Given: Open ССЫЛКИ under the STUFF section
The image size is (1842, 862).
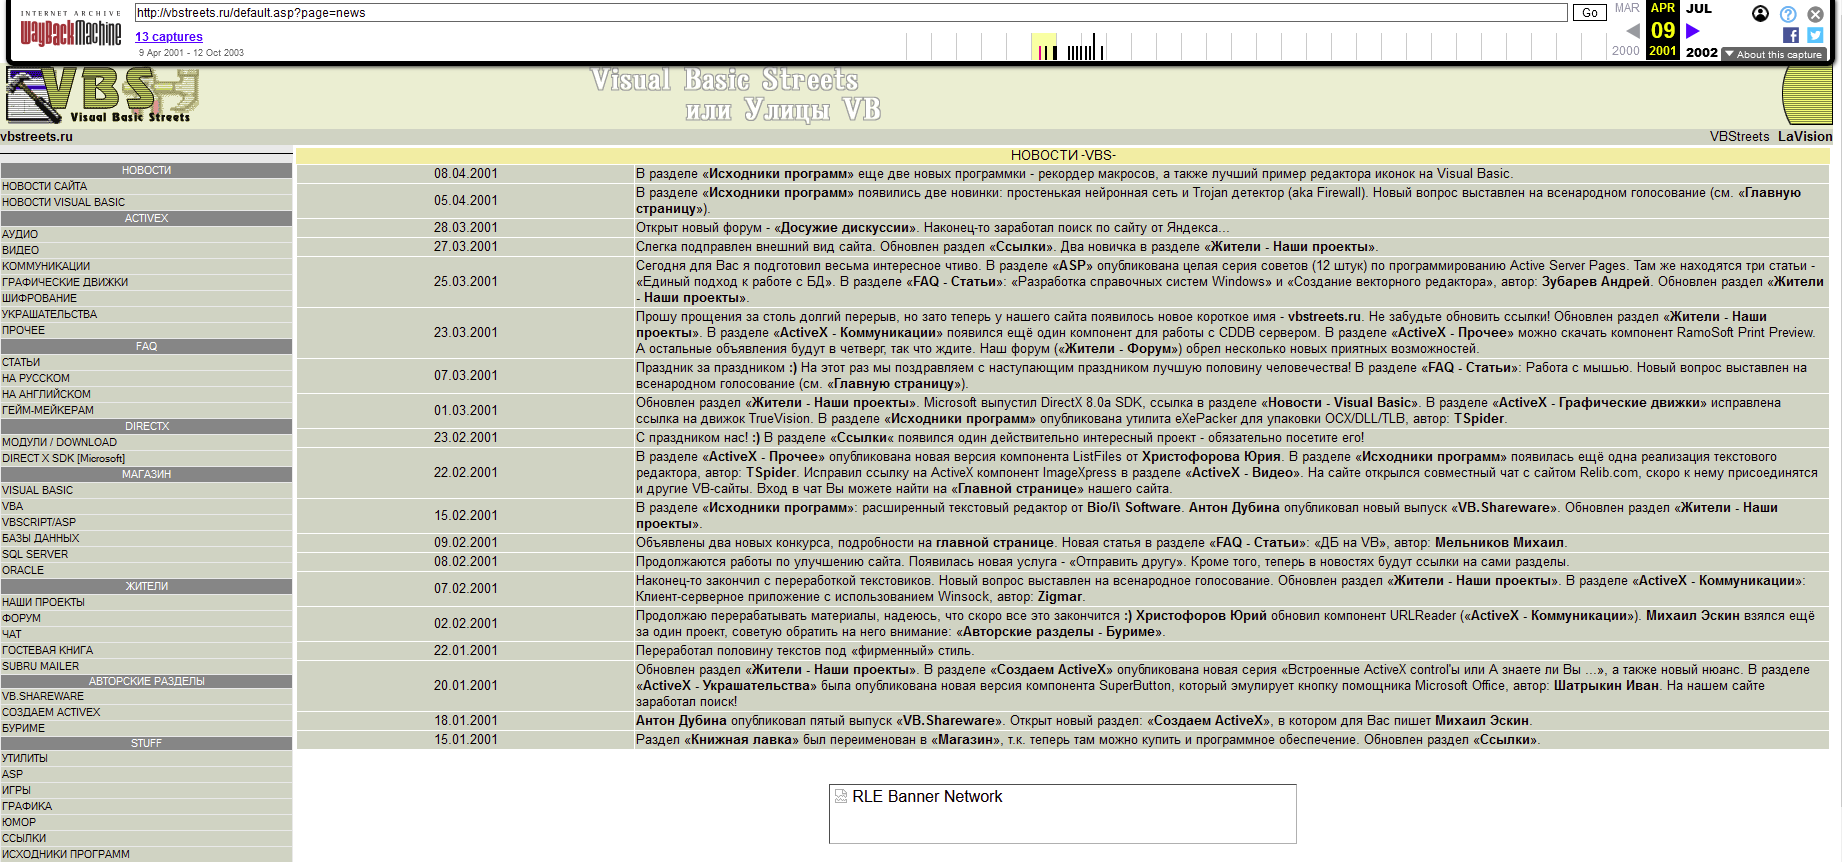Looking at the screenshot, I should (24, 838).
